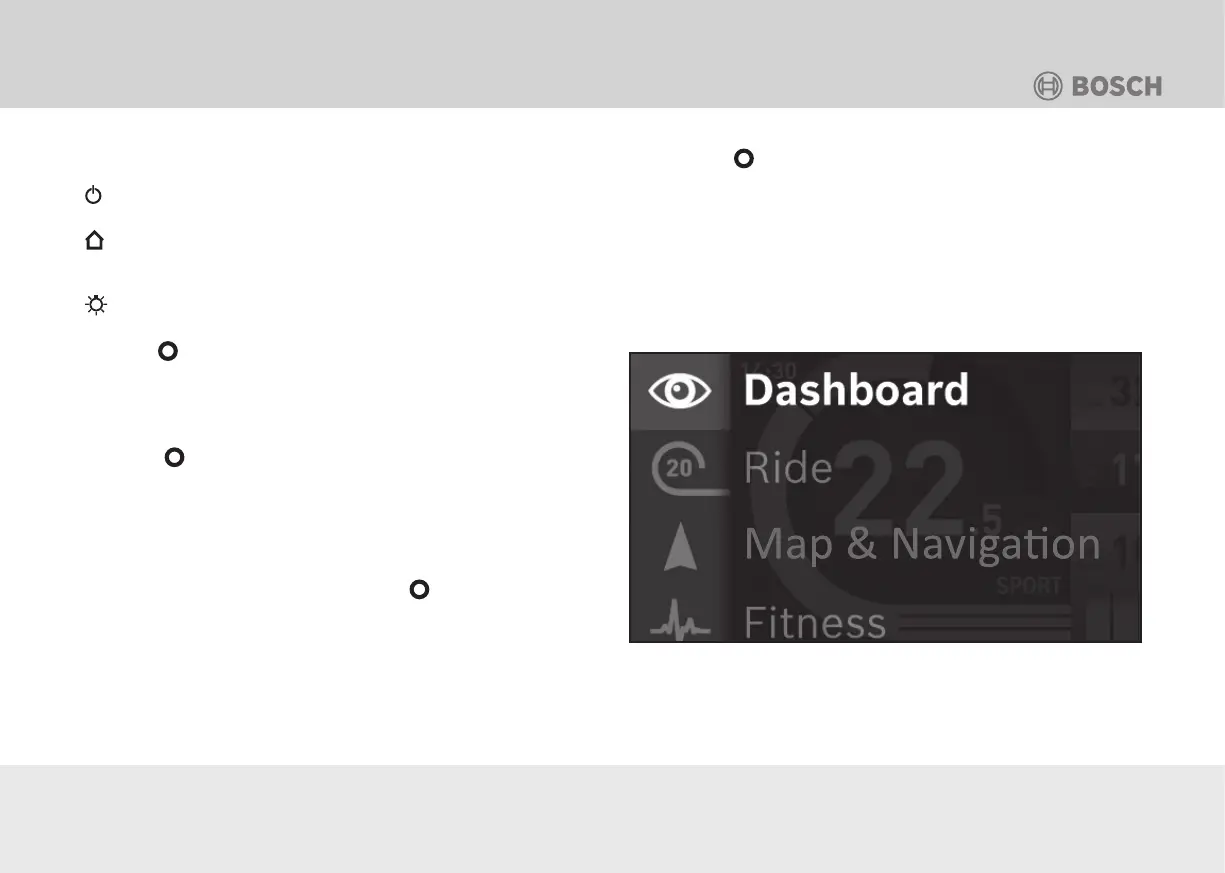Open the Dashboard menu entry
This screenshot has height=873, width=1225.
click(x=856, y=390)
